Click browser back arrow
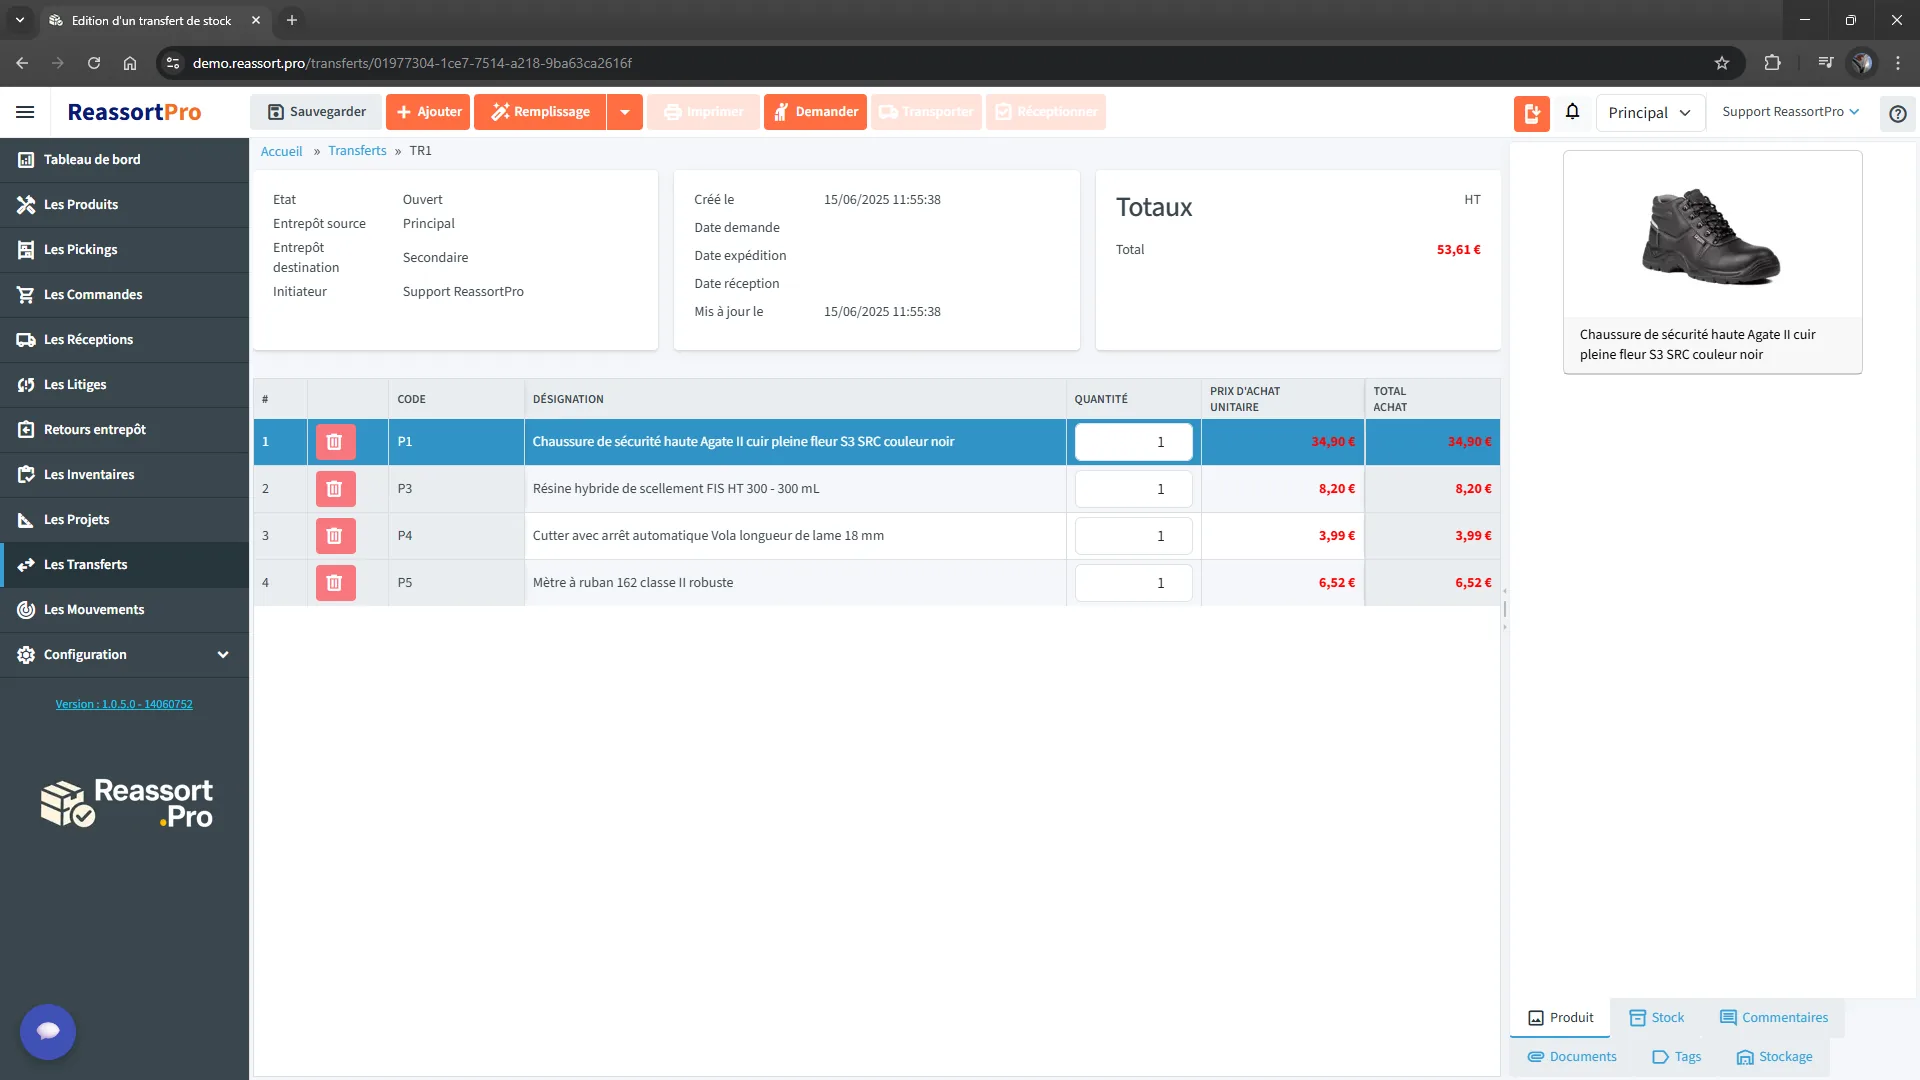 coord(22,63)
